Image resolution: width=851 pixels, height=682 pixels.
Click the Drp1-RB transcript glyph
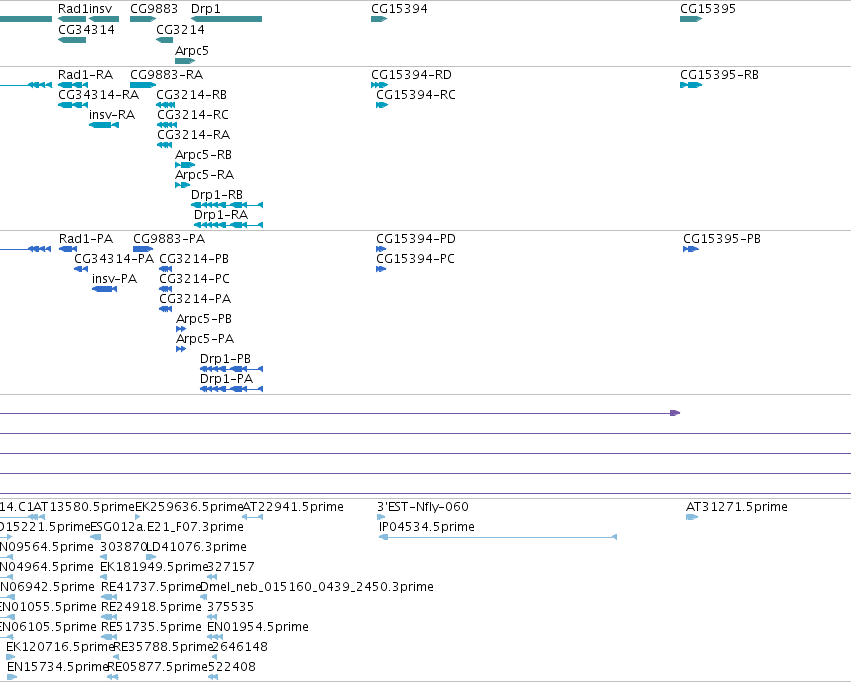pos(227,205)
